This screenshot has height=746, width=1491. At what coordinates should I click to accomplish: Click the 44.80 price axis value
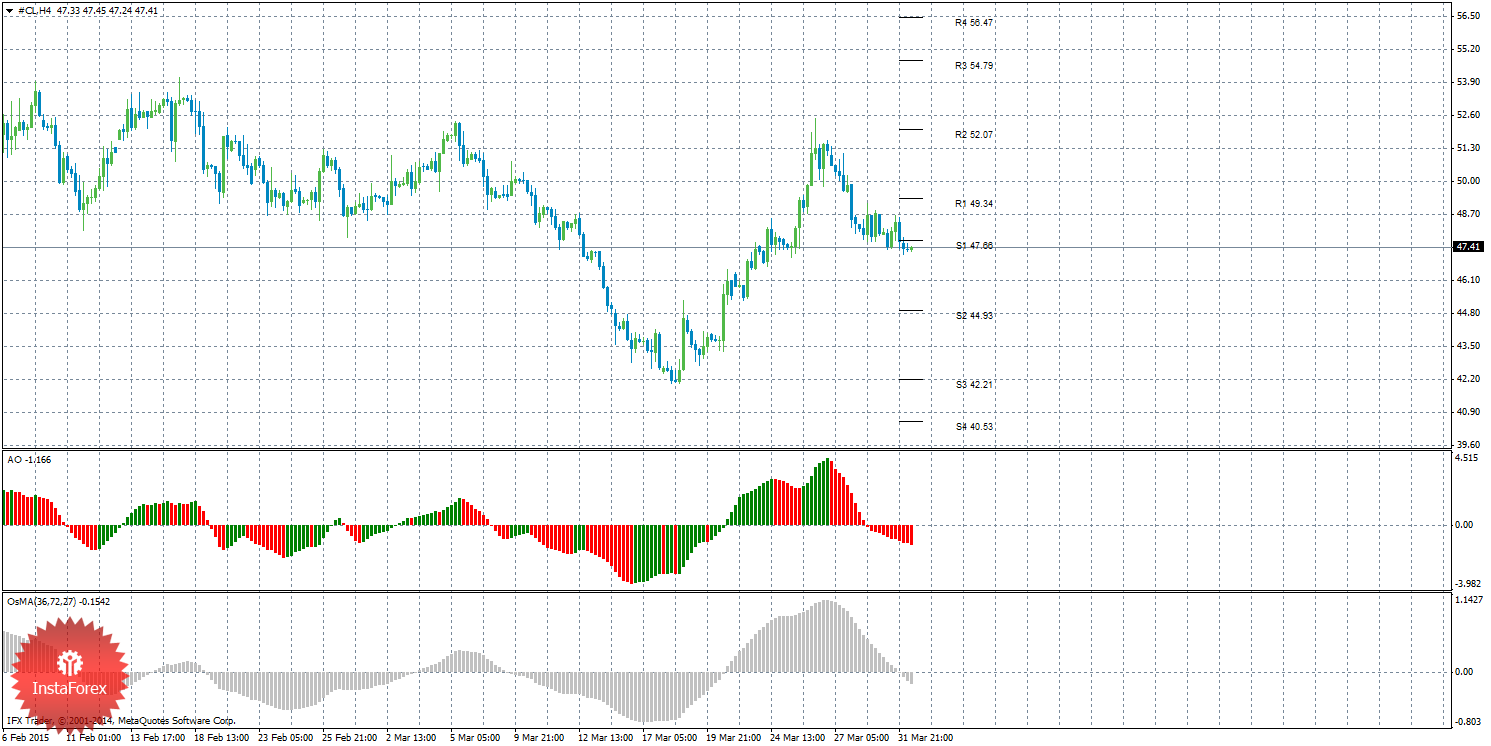1468,313
